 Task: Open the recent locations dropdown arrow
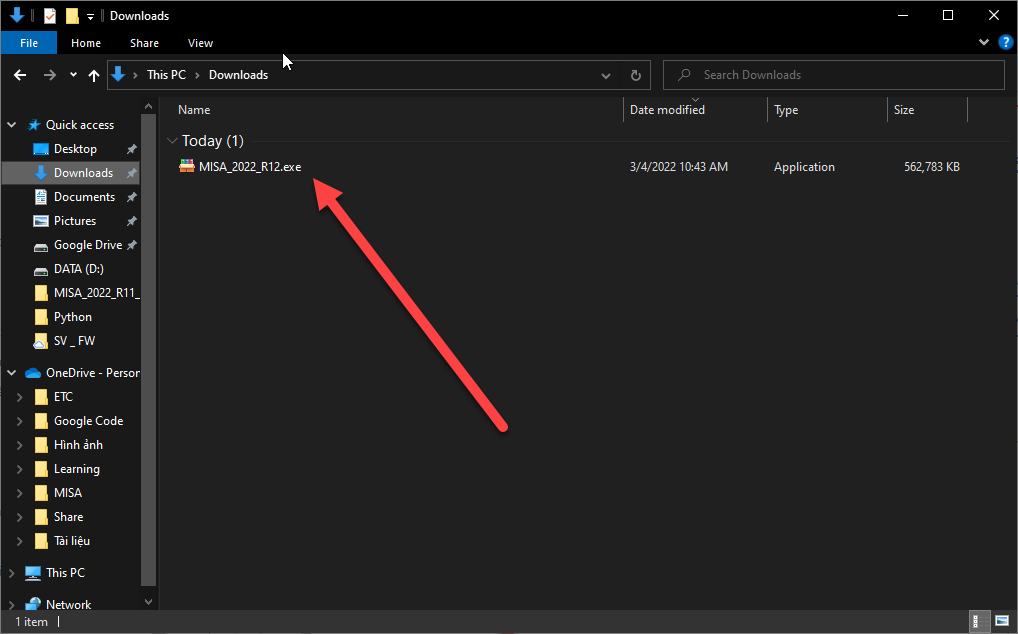73,75
